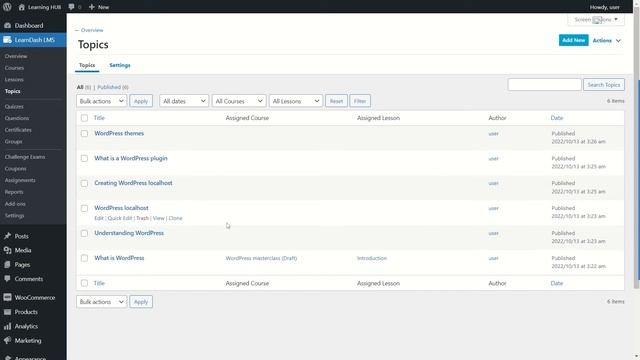The image size is (640, 360).
Task: Click the WooCommerce icon in sidebar
Action: pyautogui.click(x=7, y=298)
